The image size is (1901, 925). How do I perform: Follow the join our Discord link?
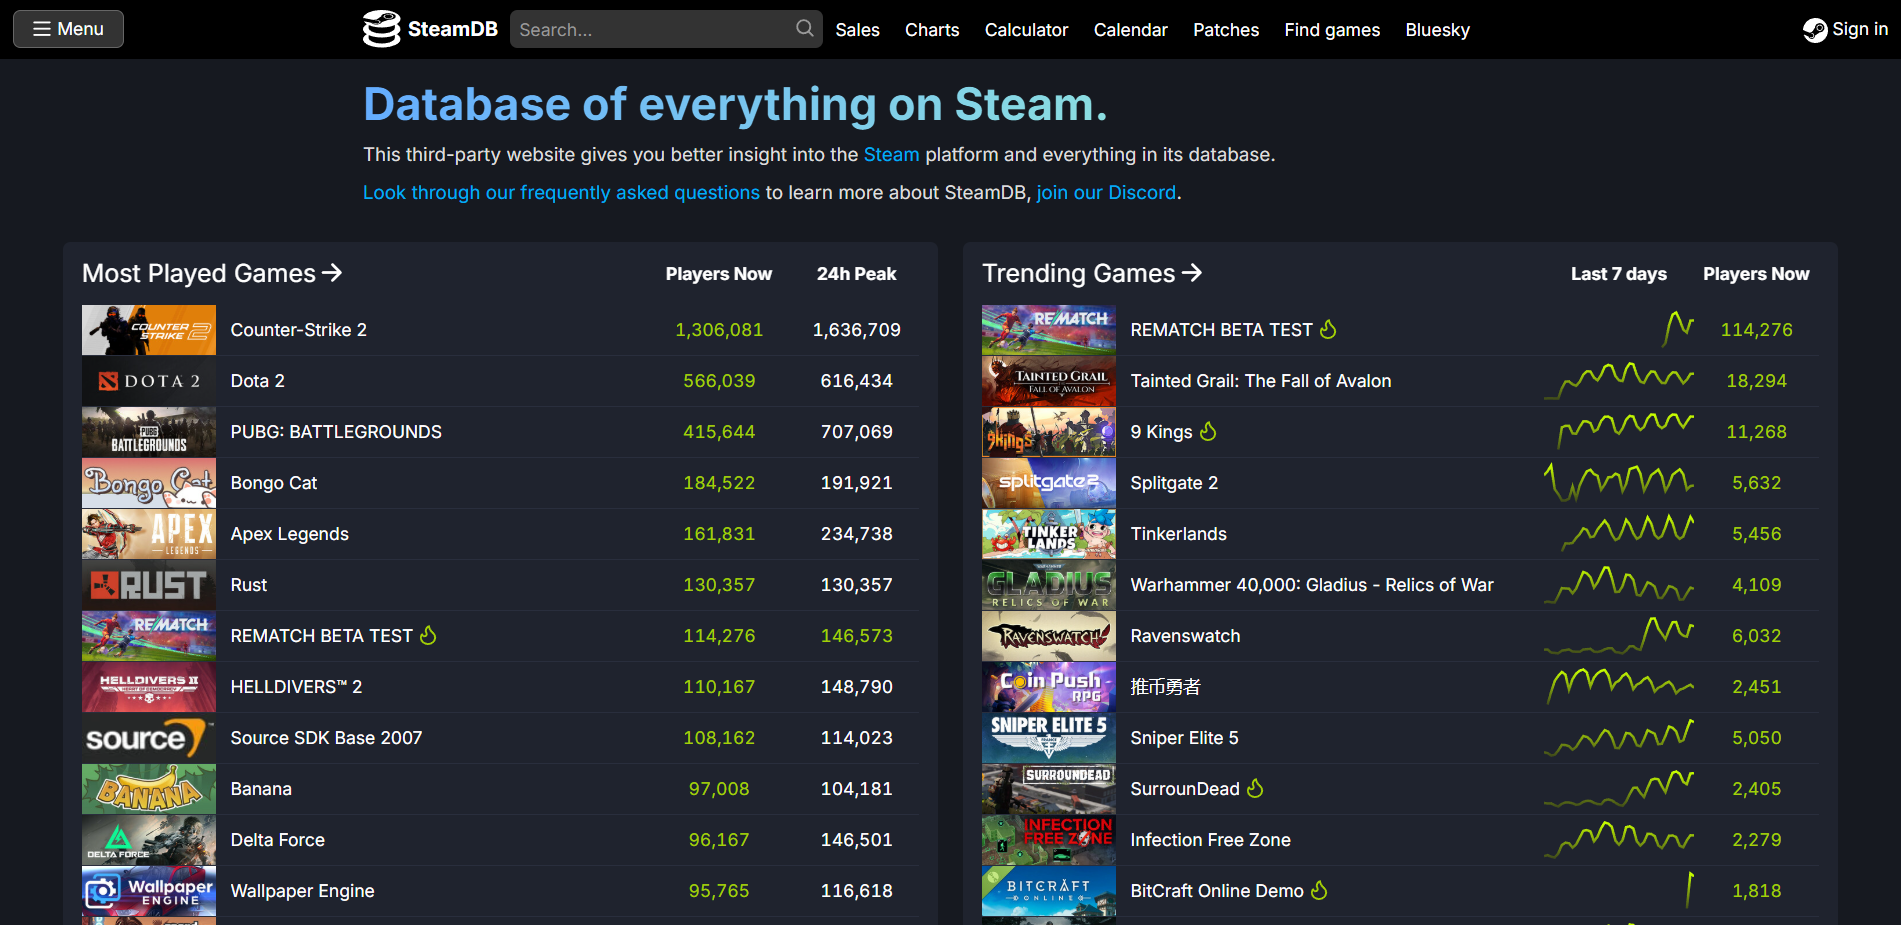click(x=1106, y=193)
